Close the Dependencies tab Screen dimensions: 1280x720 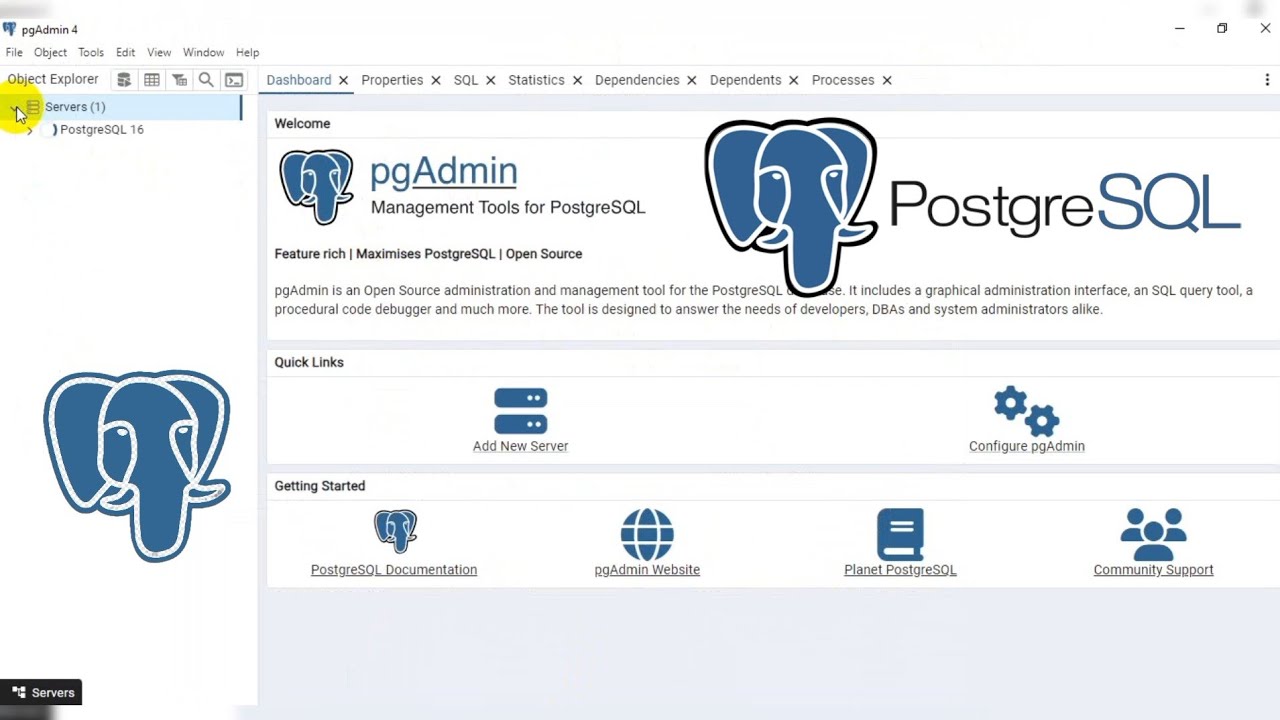coord(691,80)
